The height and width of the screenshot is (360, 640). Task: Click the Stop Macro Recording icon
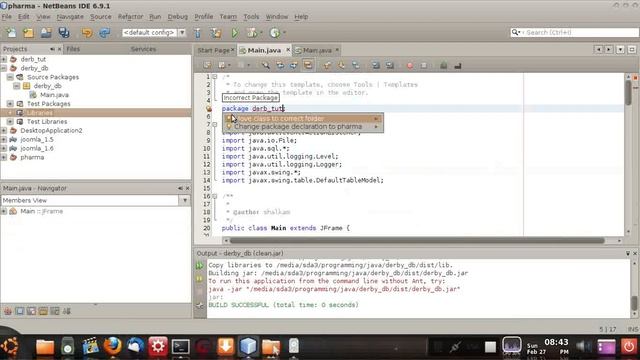[x=424, y=66]
